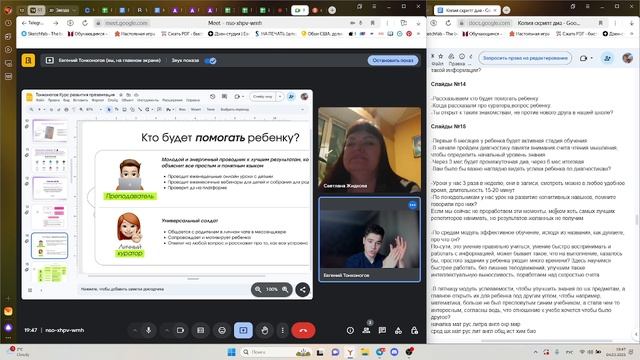640x360 pixels.
Task: Open Yandex Browser from the taskbar
Action: point(350,352)
